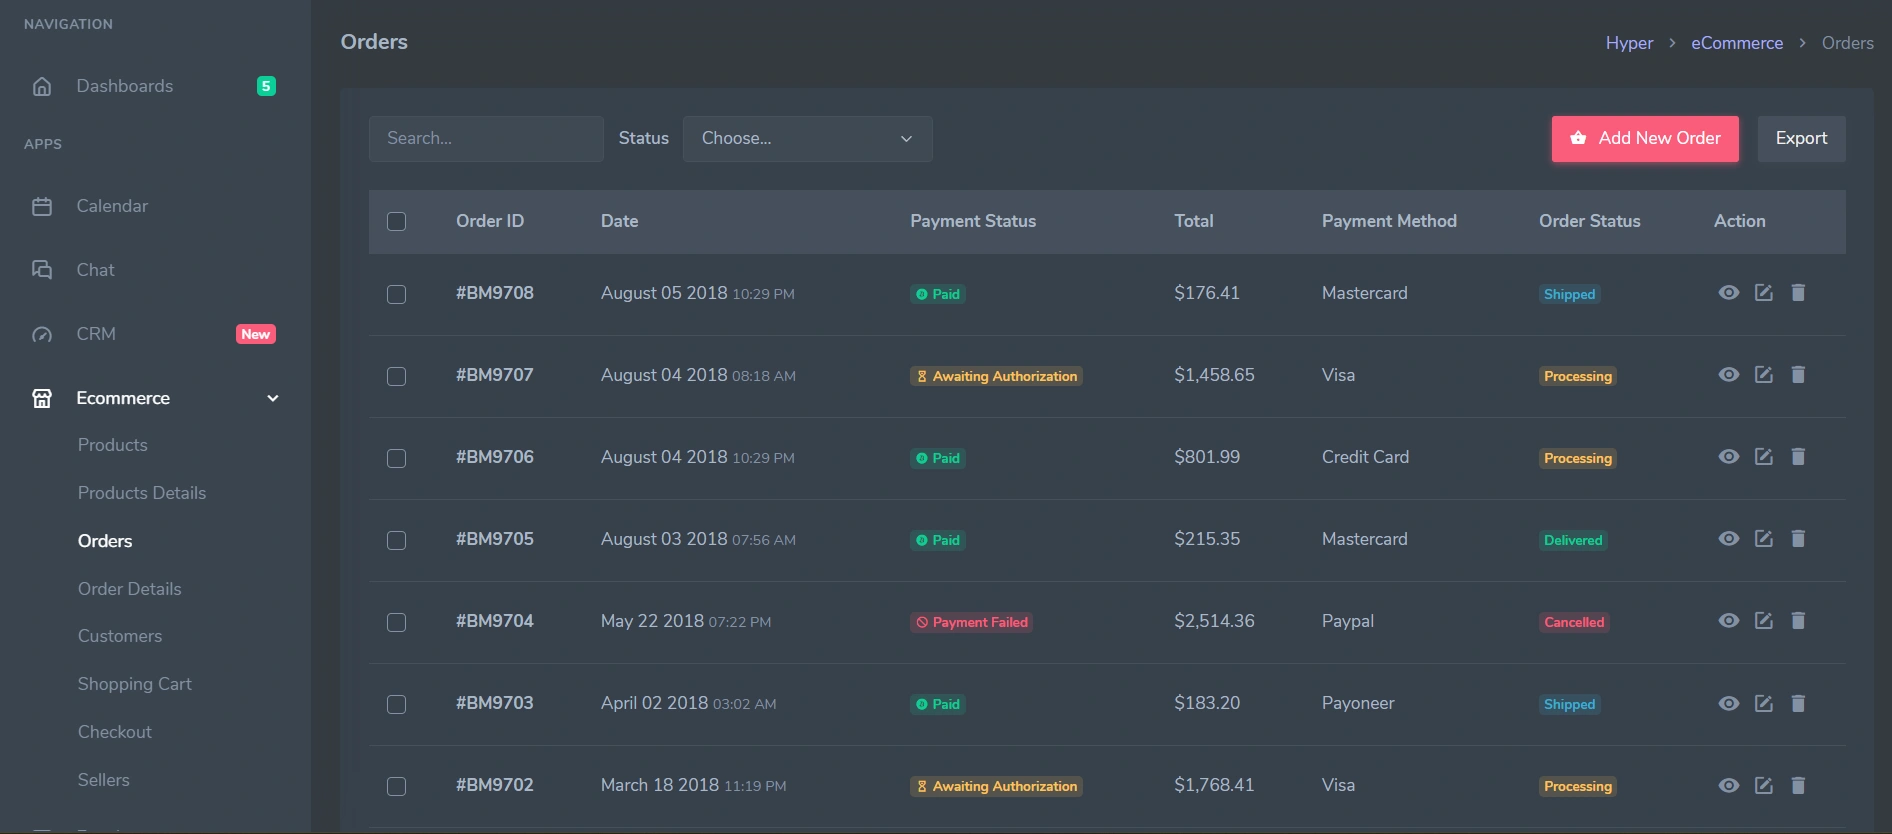Expand the CRM navigation item

96,334
